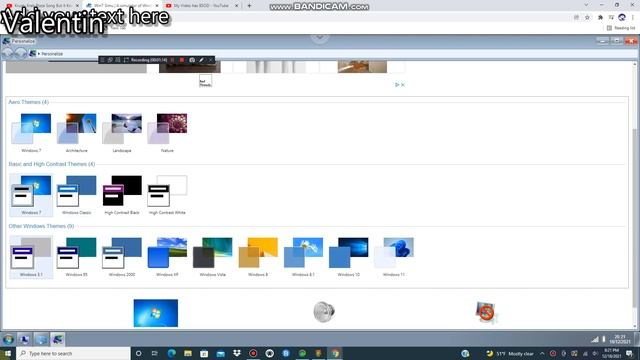Open File Explorer from taskbar
This screenshot has height=360, width=640.
coord(188,353)
